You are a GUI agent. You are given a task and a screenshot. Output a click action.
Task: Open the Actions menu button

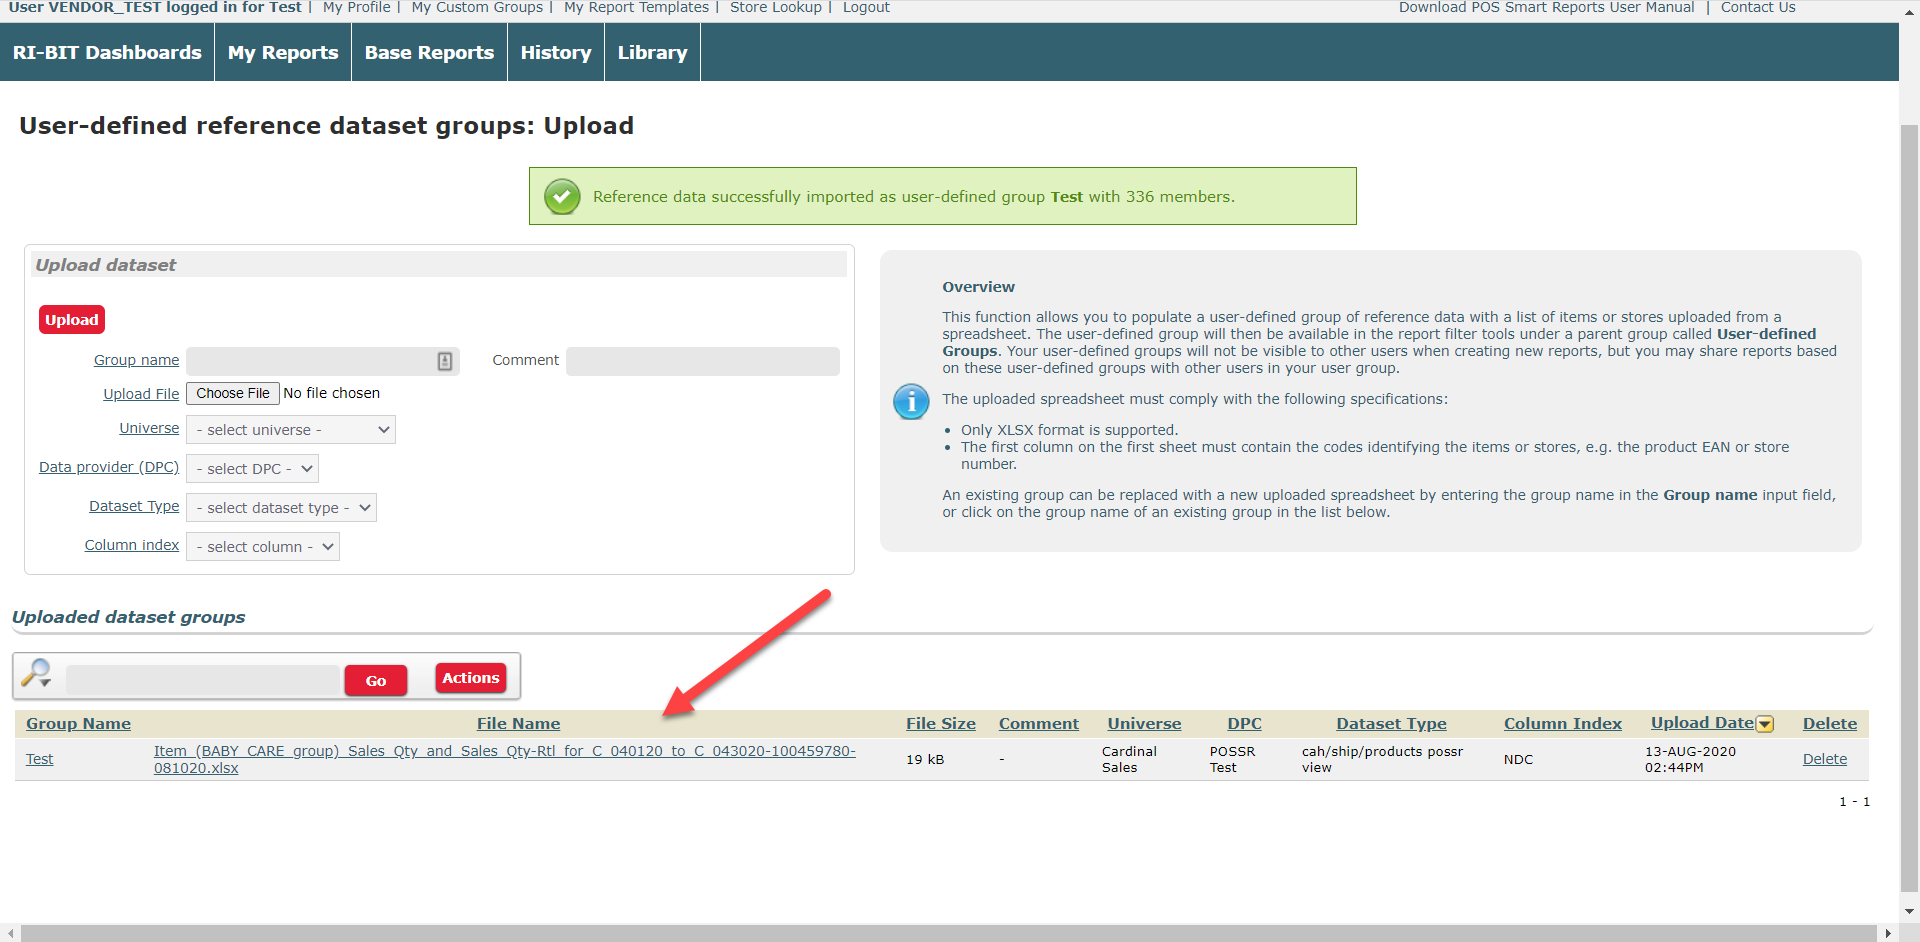(x=470, y=678)
